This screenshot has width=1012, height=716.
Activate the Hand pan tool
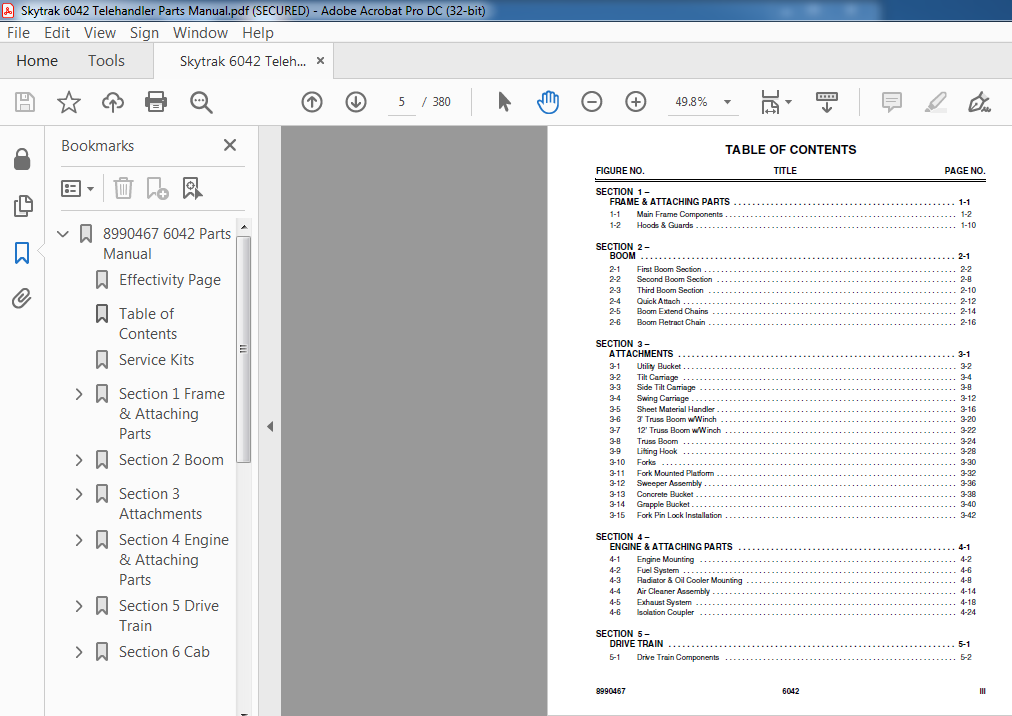pyautogui.click(x=548, y=102)
